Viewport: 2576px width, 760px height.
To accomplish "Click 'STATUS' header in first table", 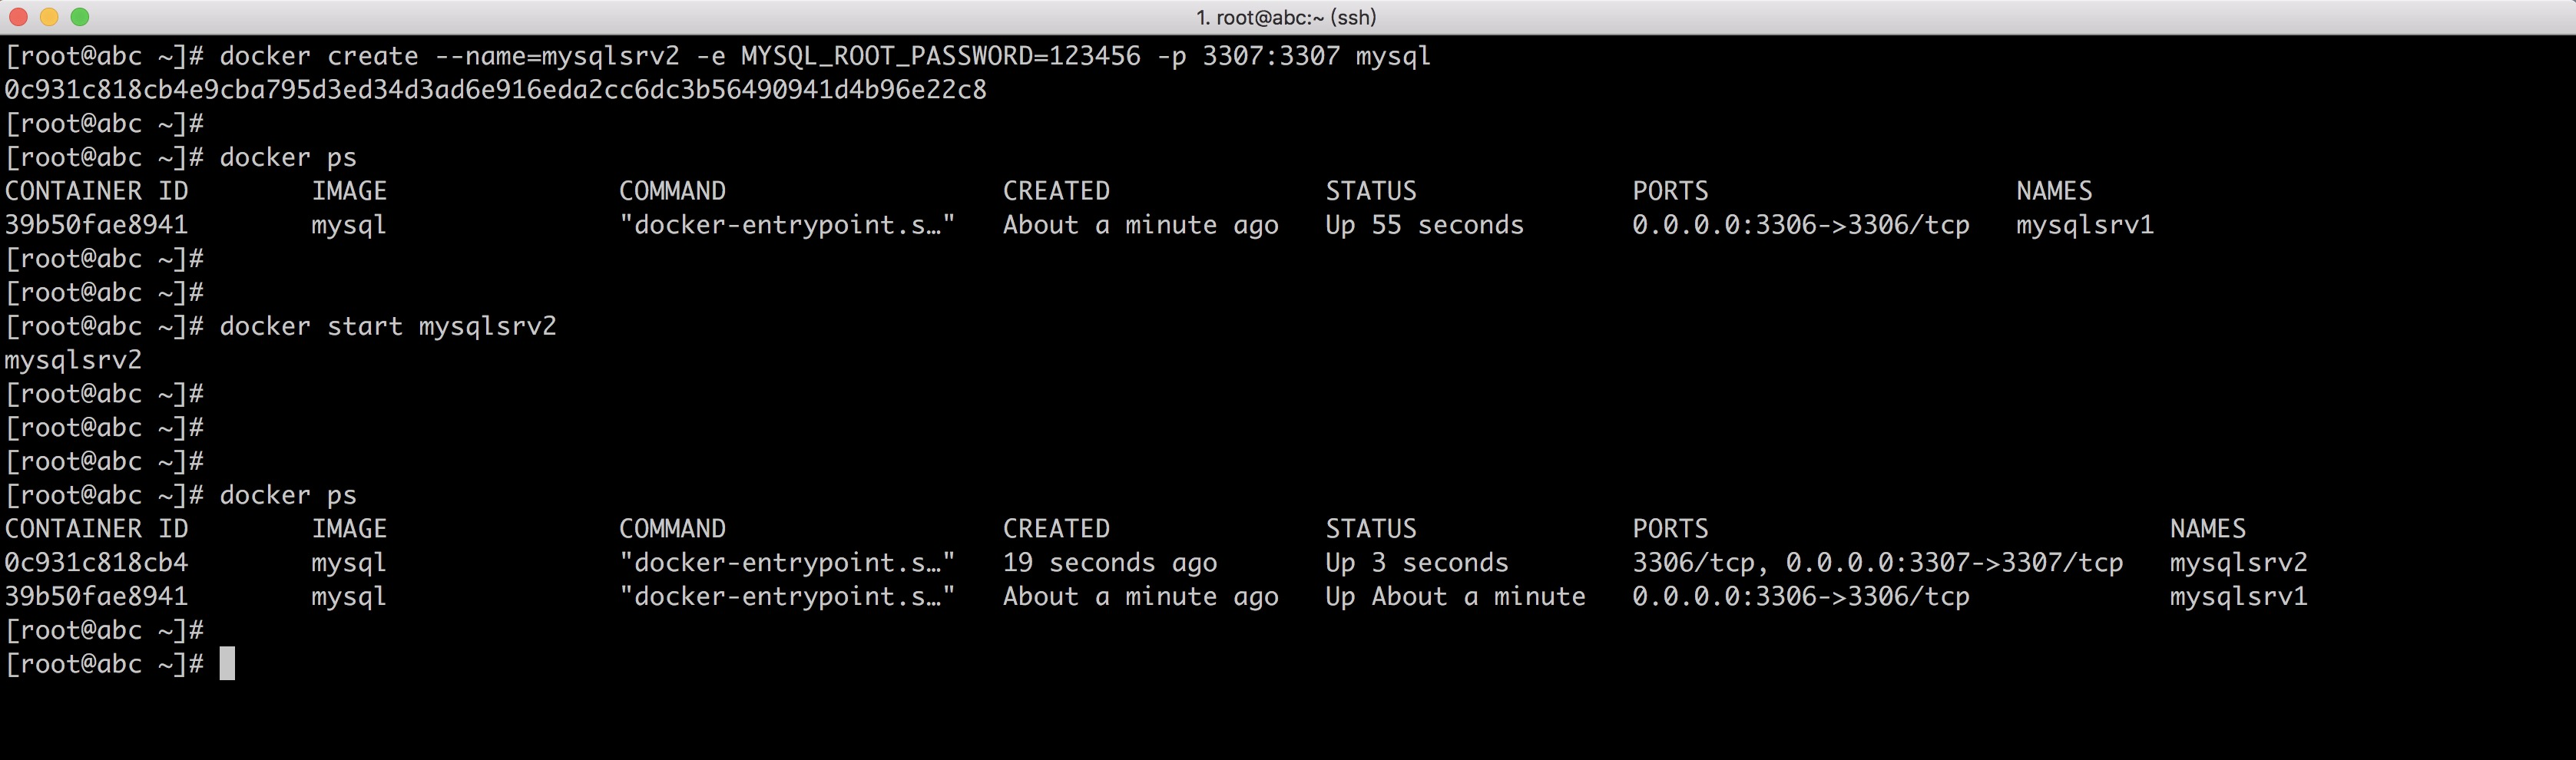I will 1371,191.
